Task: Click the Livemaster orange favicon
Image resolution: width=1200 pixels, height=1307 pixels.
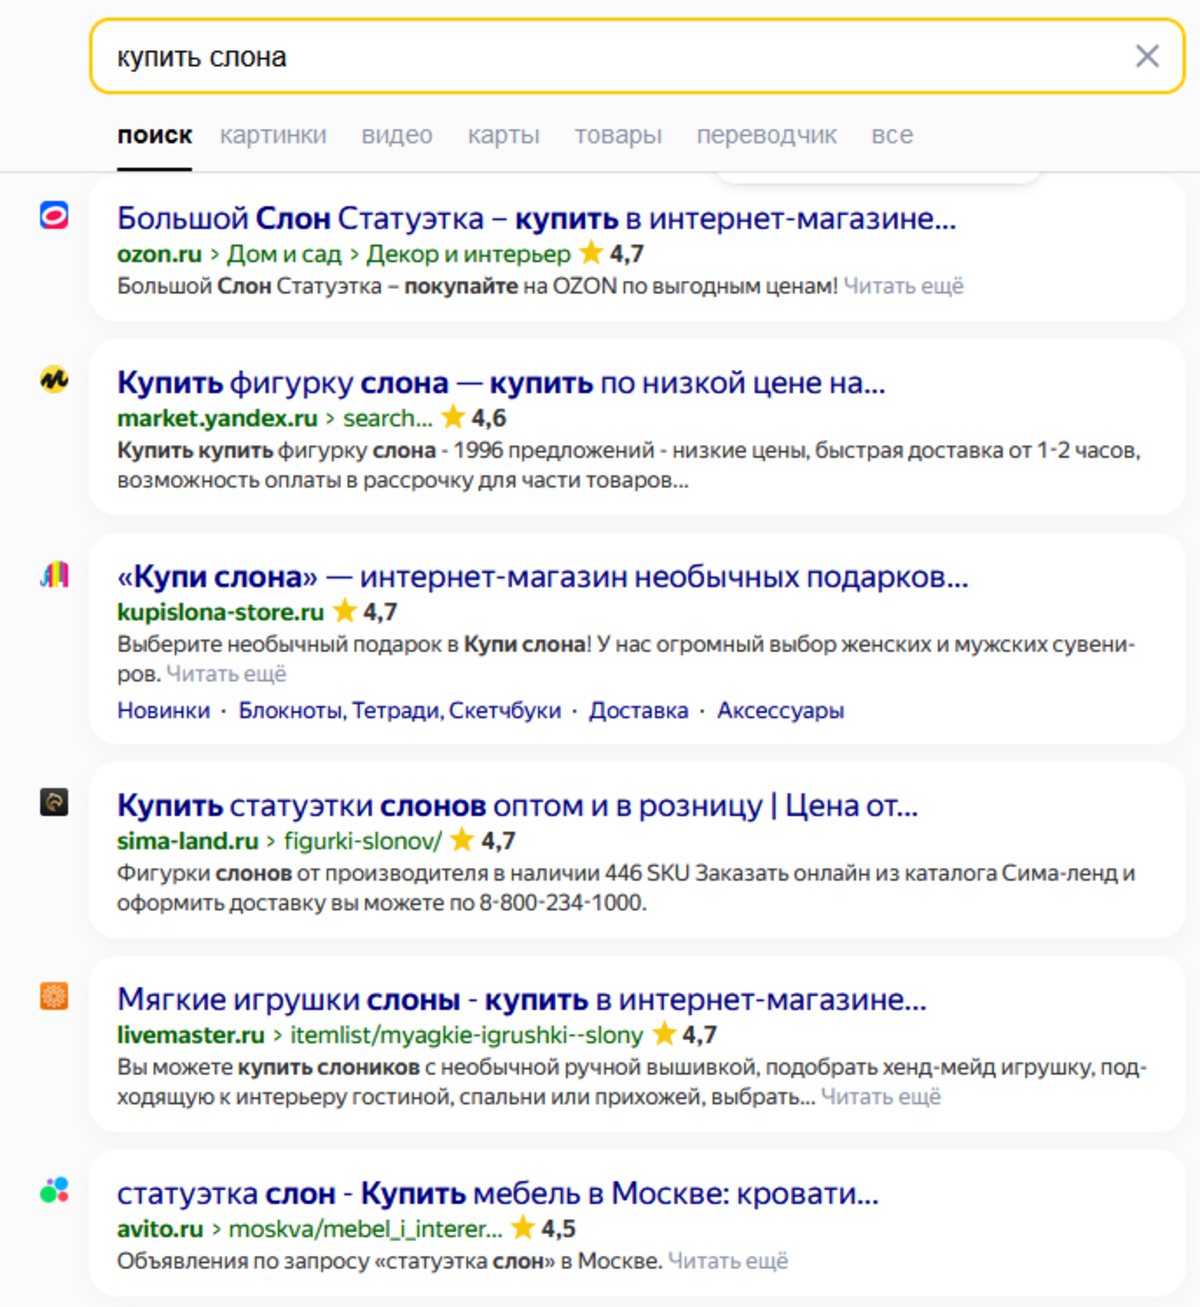Action: 54,996
